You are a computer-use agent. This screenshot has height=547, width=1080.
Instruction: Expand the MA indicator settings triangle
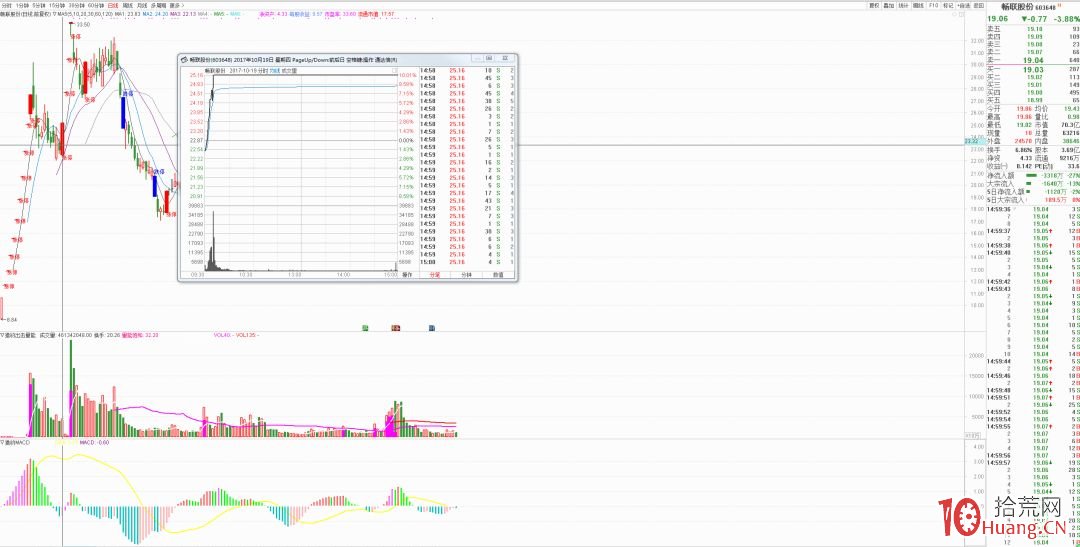pos(53,15)
